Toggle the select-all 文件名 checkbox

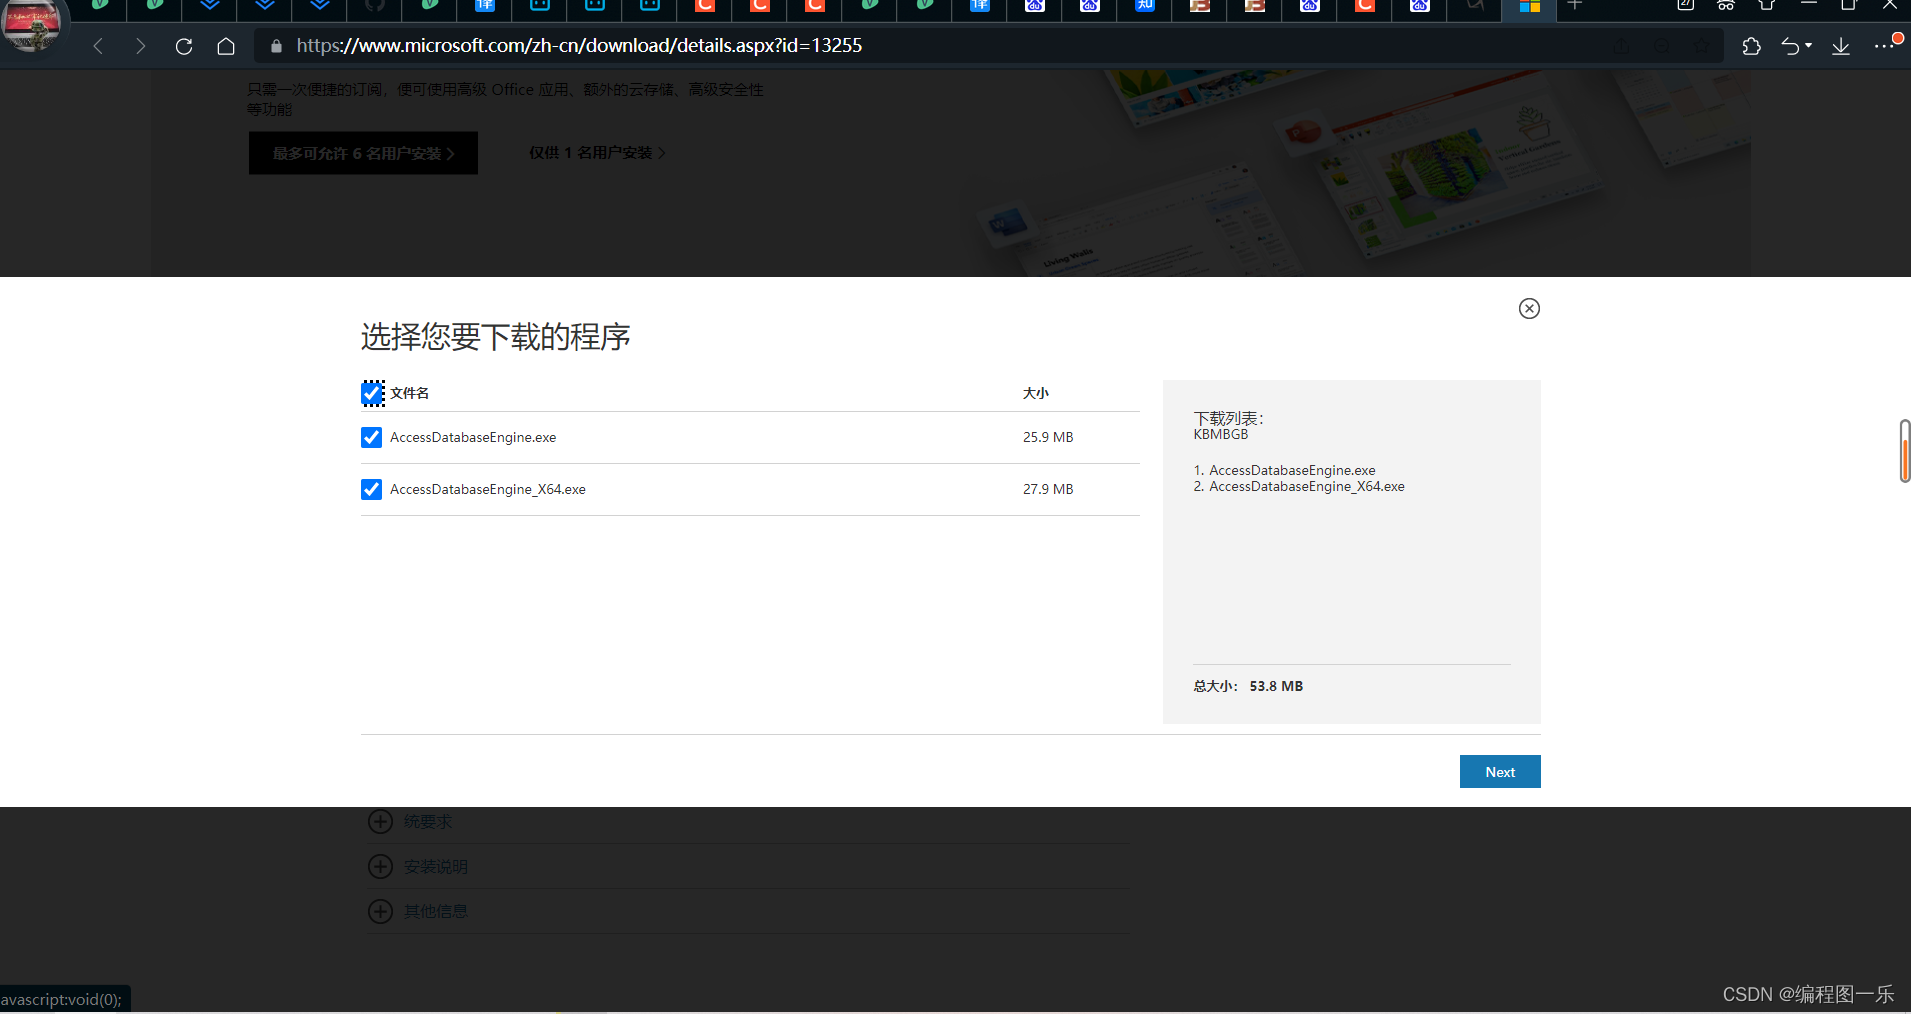click(x=372, y=393)
